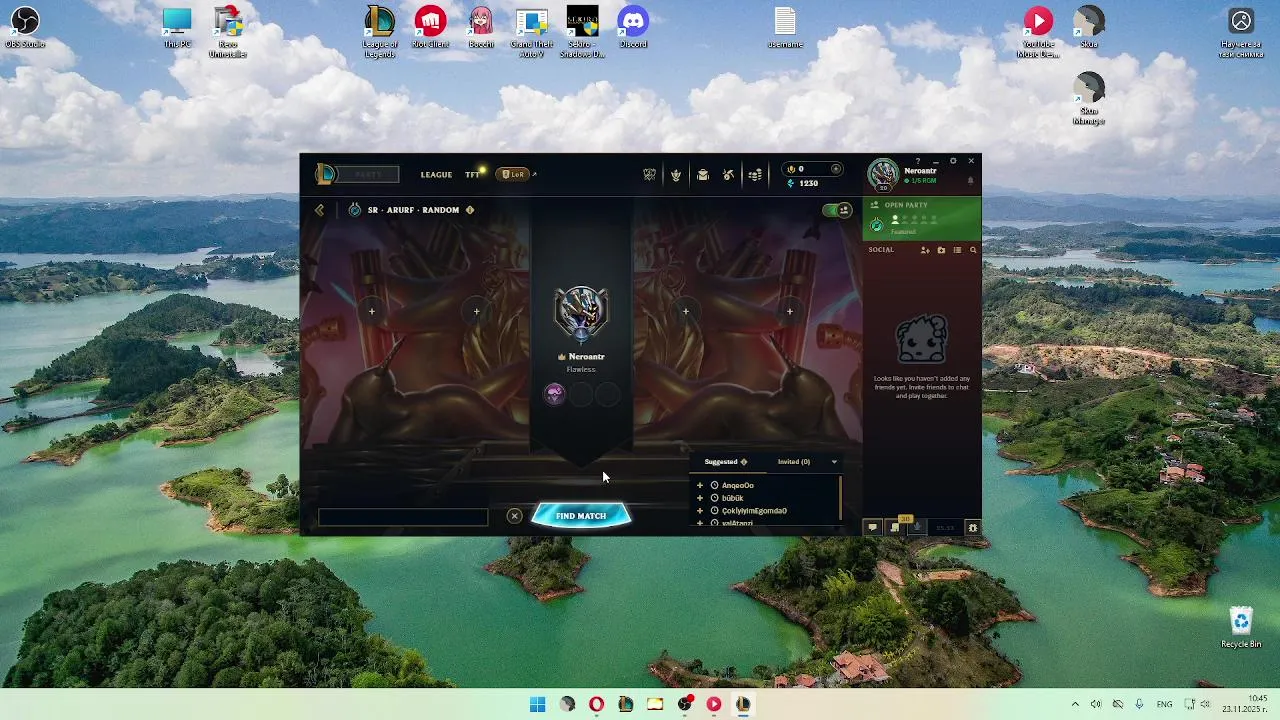Open the Clash trophy icon
The image size is (1280, 720).
click(x=649, y=175)
